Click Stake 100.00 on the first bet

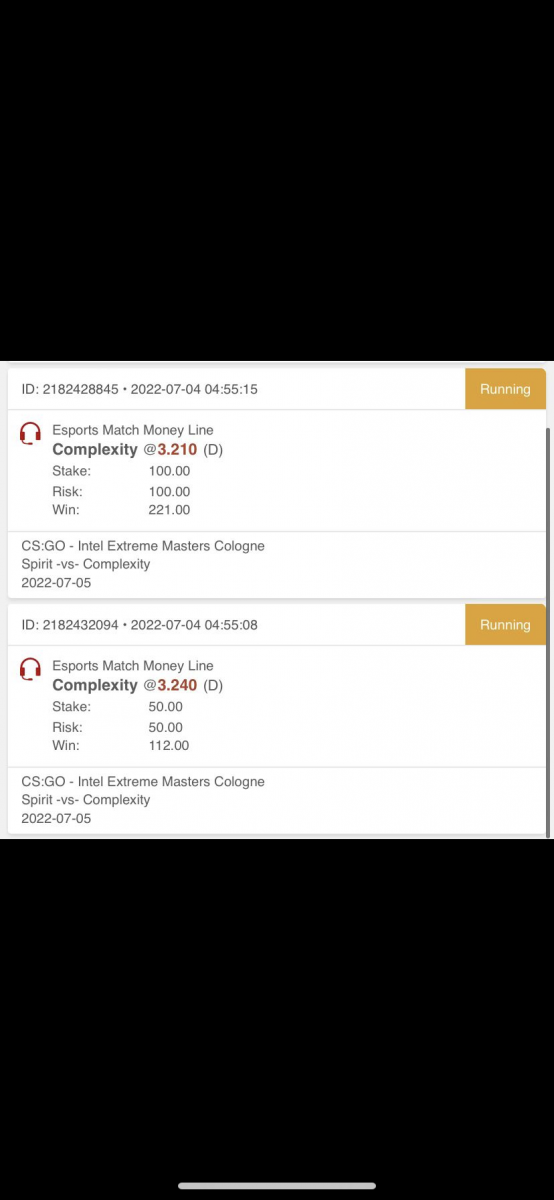pyautogui.click(x=121, y=471)
